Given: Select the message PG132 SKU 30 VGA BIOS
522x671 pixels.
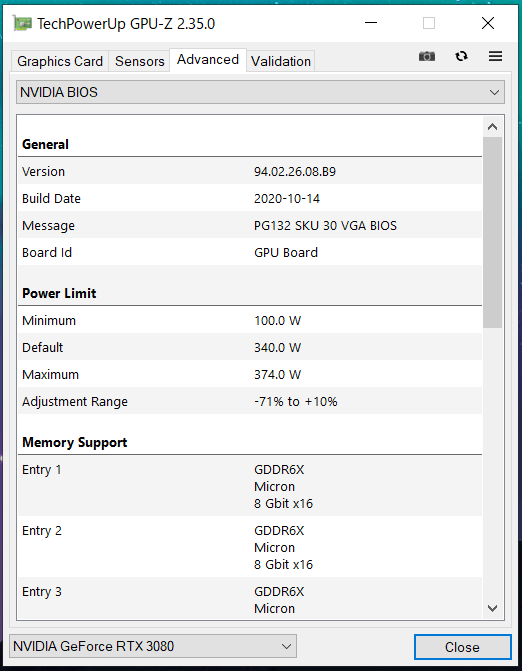Looking at the screenshot, I should 325,226.
